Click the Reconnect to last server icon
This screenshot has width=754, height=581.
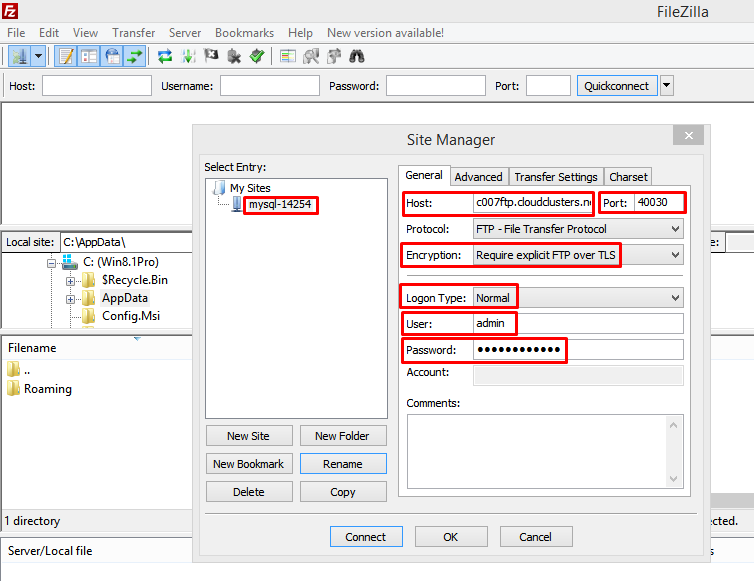coord(257,56)
